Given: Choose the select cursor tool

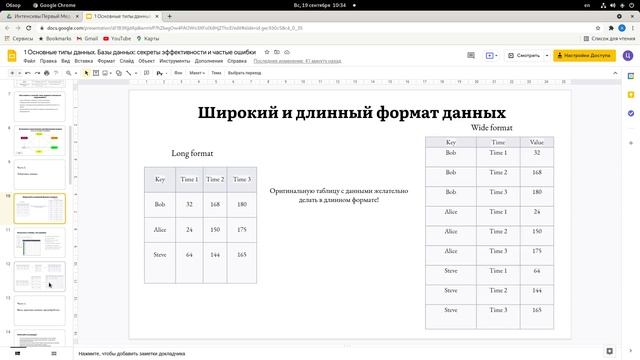Looking at the screenshot, I should [x=86, y=73].
